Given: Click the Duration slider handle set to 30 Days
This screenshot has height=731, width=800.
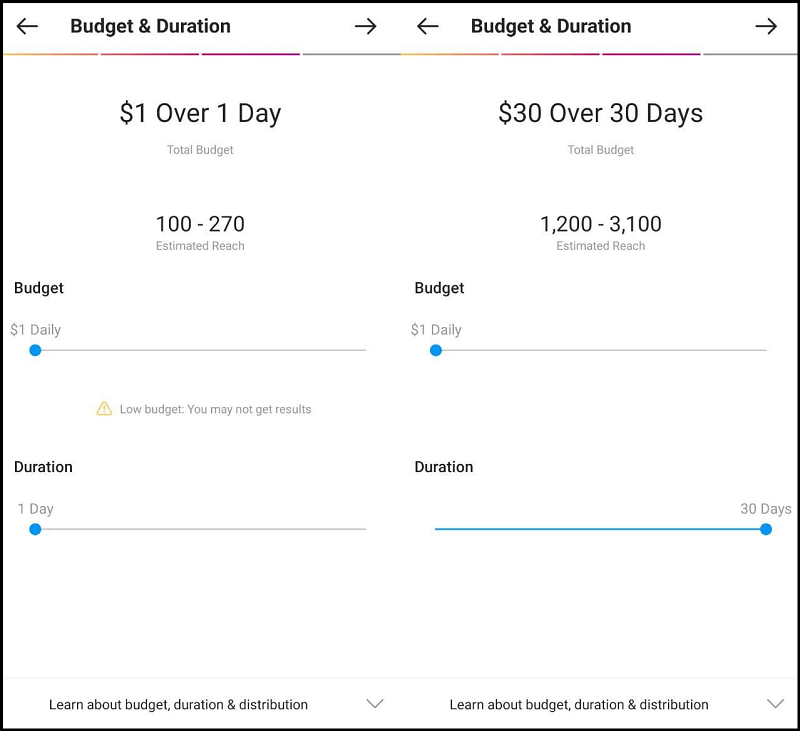Looking at the screenshot, I should pos(766,529).
